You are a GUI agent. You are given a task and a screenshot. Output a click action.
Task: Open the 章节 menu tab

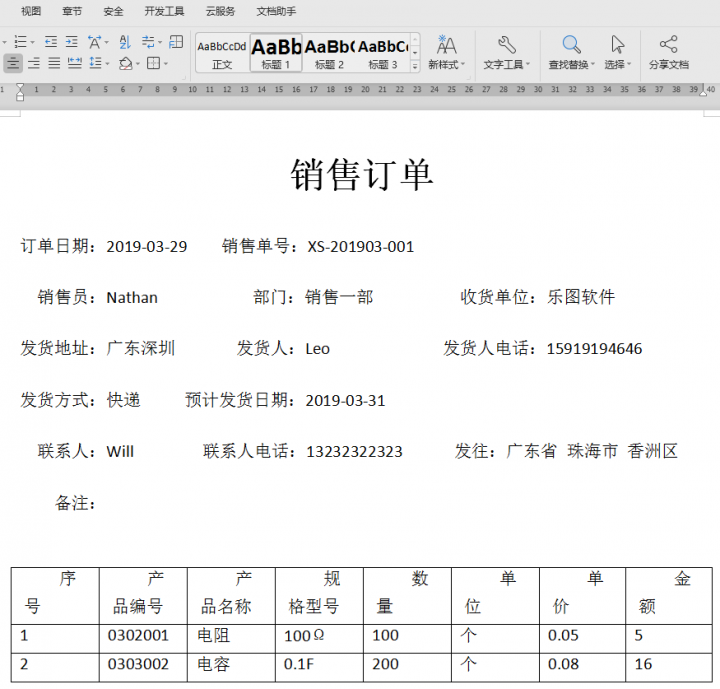[x=72, y=11]
